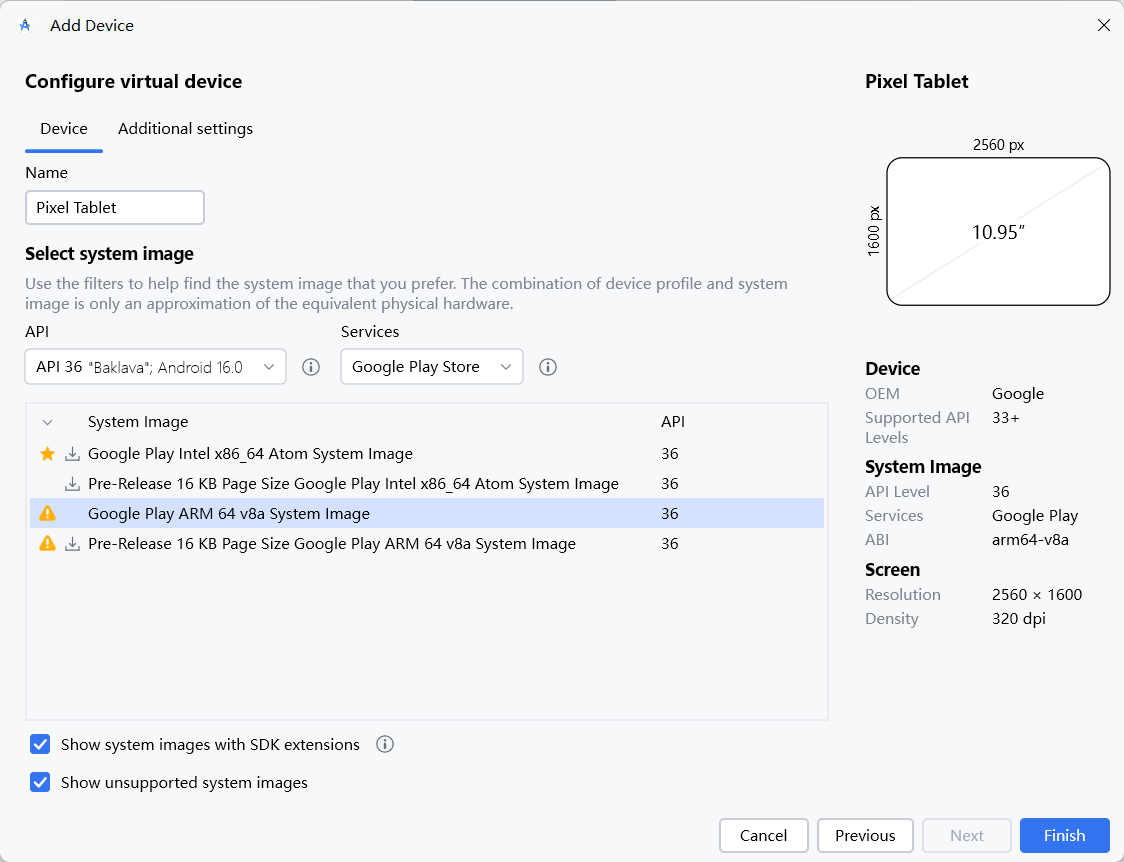Click the warning icon on selected ARM 64 v8a row
Image resolution: width=1124 pixels, height=862 pixels.
[x=47, y=514]
